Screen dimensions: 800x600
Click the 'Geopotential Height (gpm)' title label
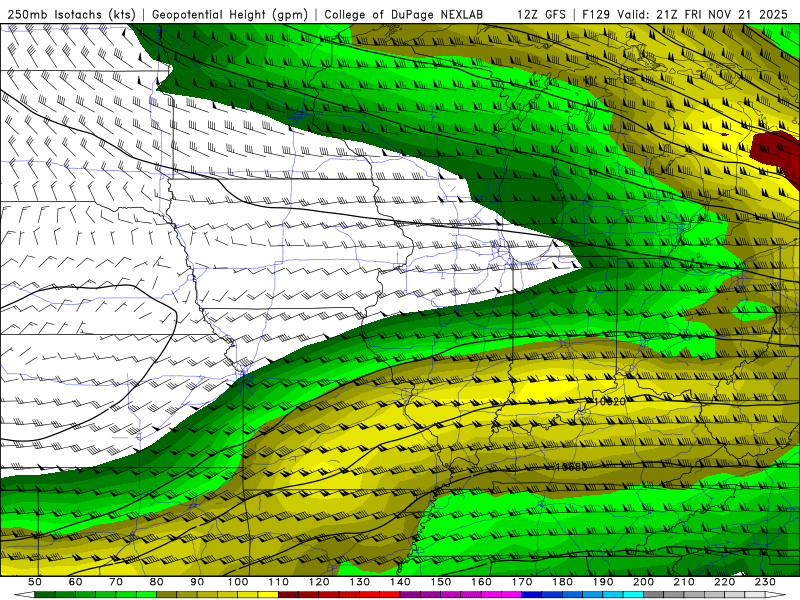(x=230, y=15)
